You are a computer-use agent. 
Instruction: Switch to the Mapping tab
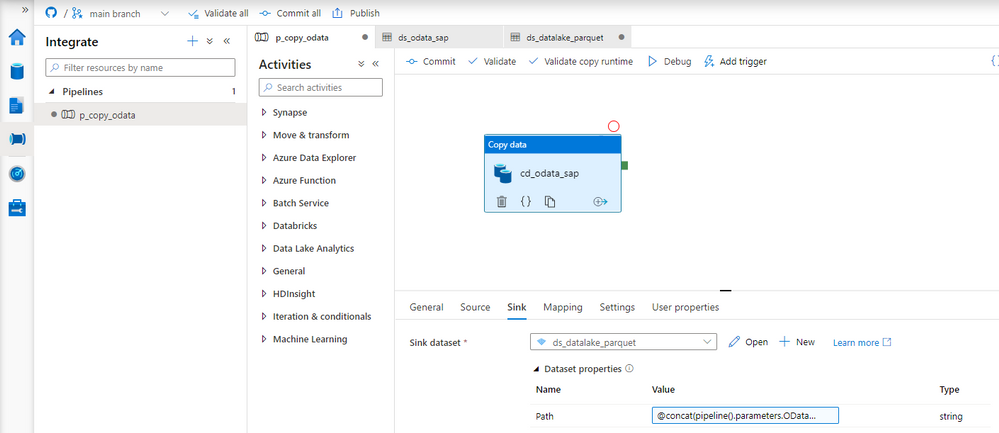point(563,307)
